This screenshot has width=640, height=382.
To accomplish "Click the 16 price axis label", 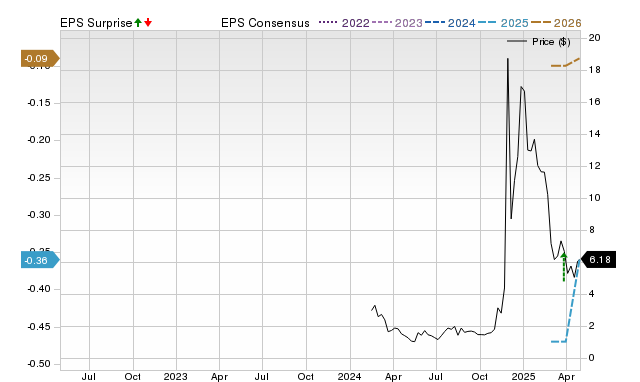I will (x=594, y=102).
